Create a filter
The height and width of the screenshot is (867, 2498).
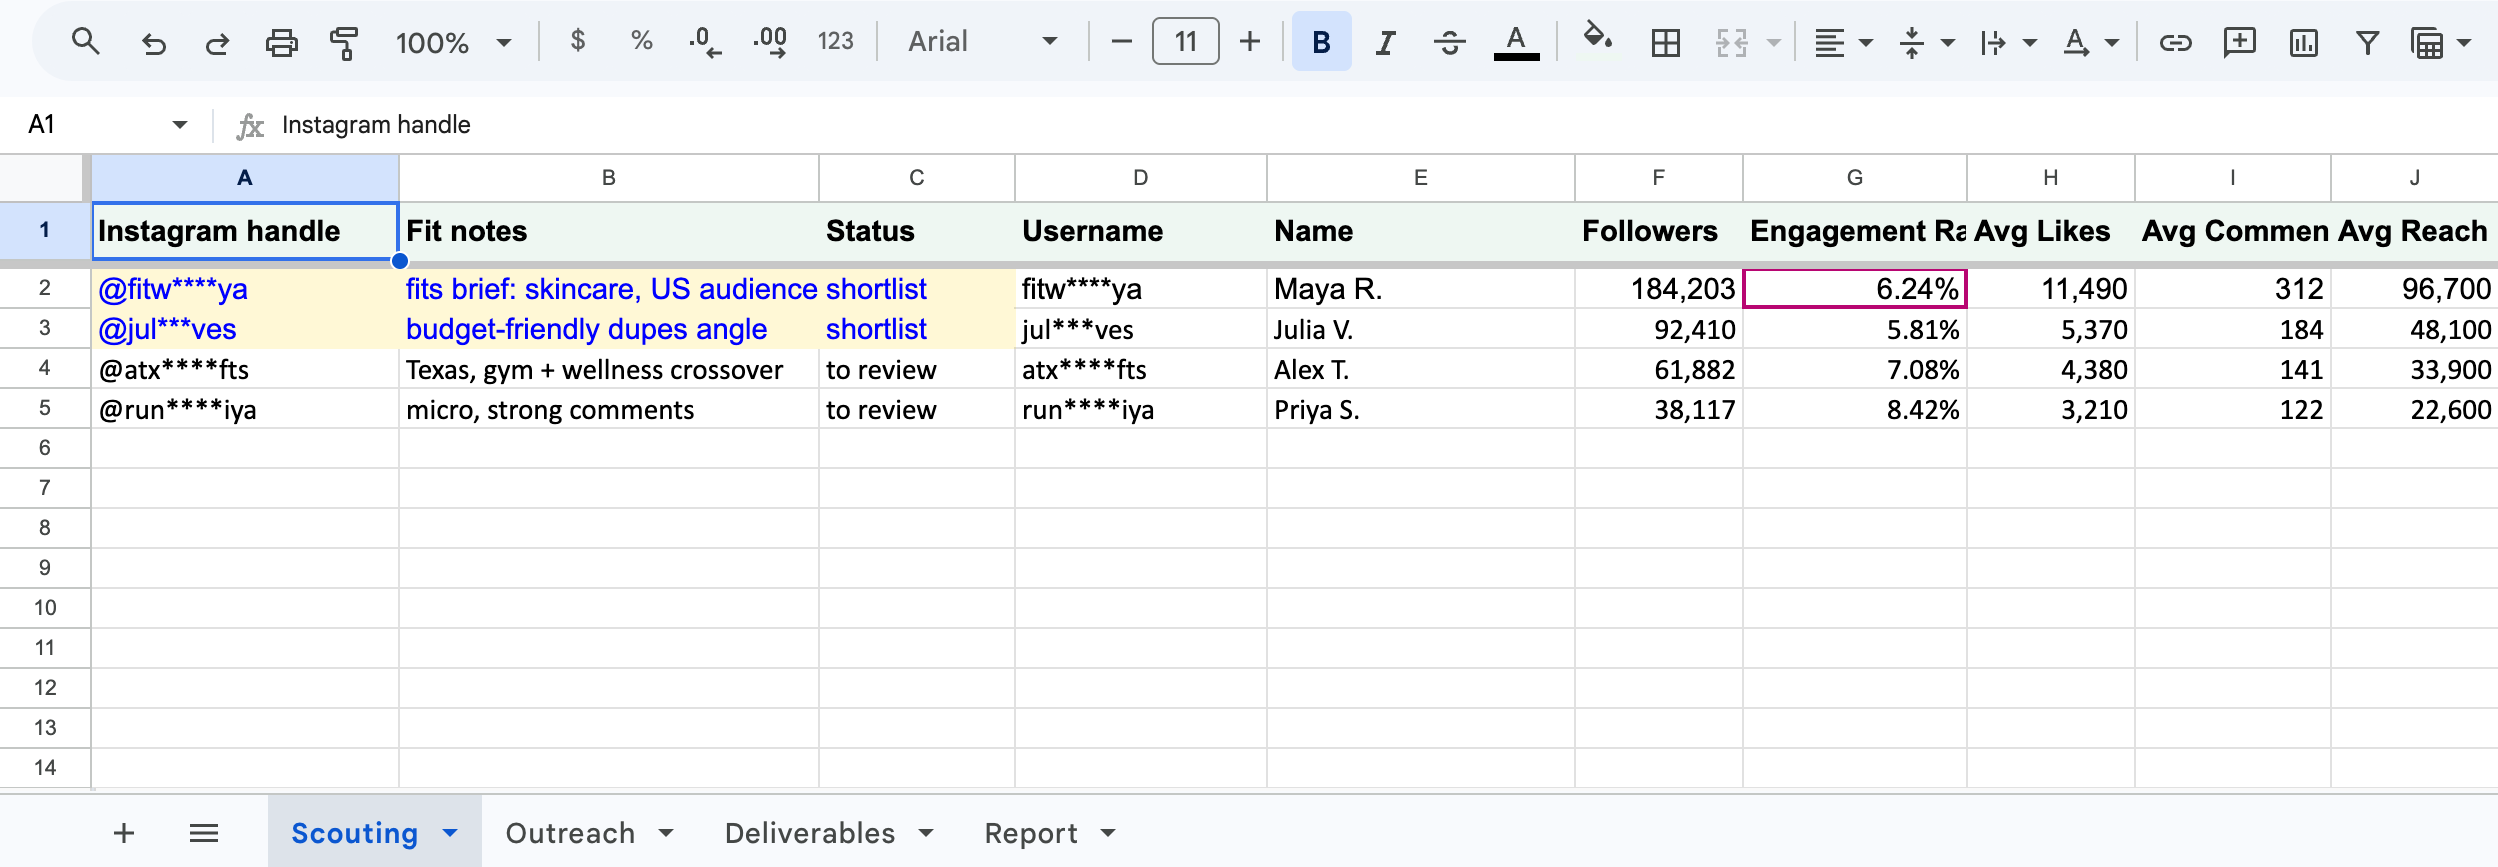[2367, 42]
